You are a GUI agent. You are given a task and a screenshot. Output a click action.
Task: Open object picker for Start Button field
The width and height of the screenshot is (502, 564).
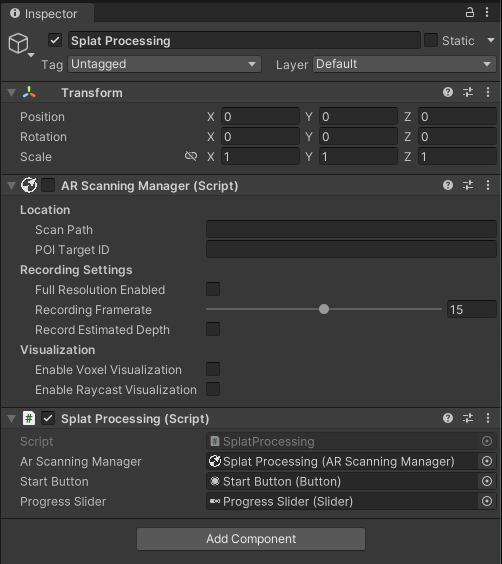pyautogui.click(x=487, y=481)
